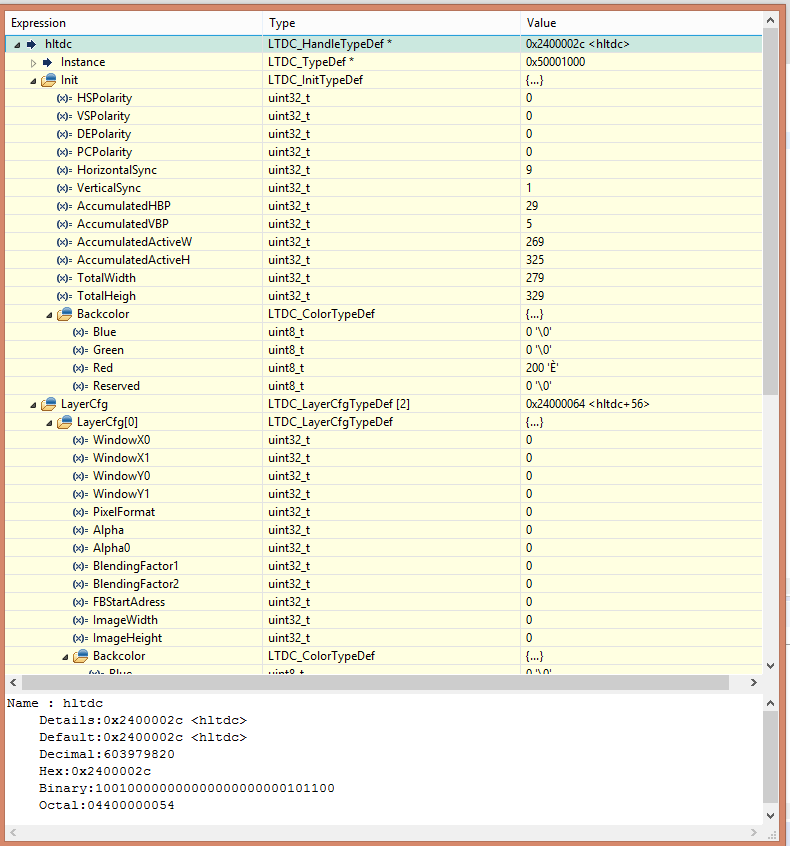Screen dimensions: 790x846
Task: Click the Init struct icon
Action: point(49,80)
